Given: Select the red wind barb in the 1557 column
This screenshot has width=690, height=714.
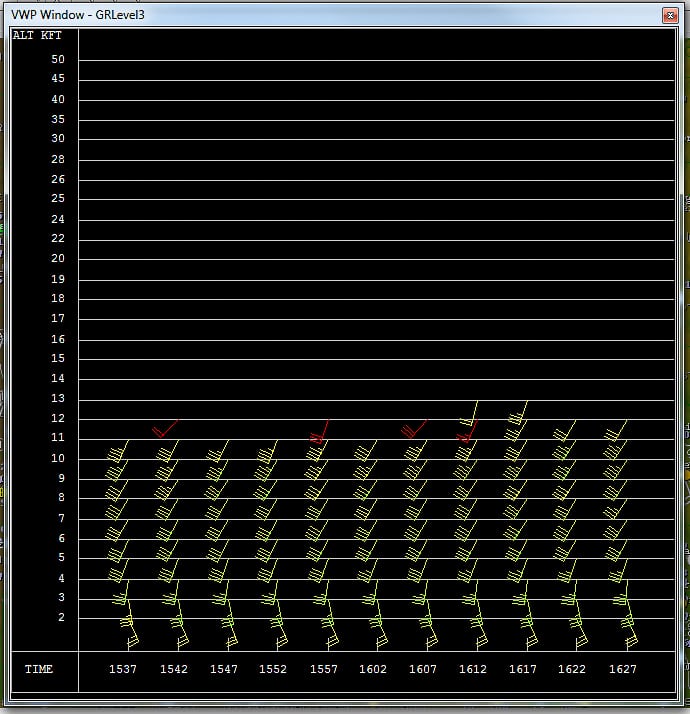Looking at the screenshot, I should click(x=320, y=431).
